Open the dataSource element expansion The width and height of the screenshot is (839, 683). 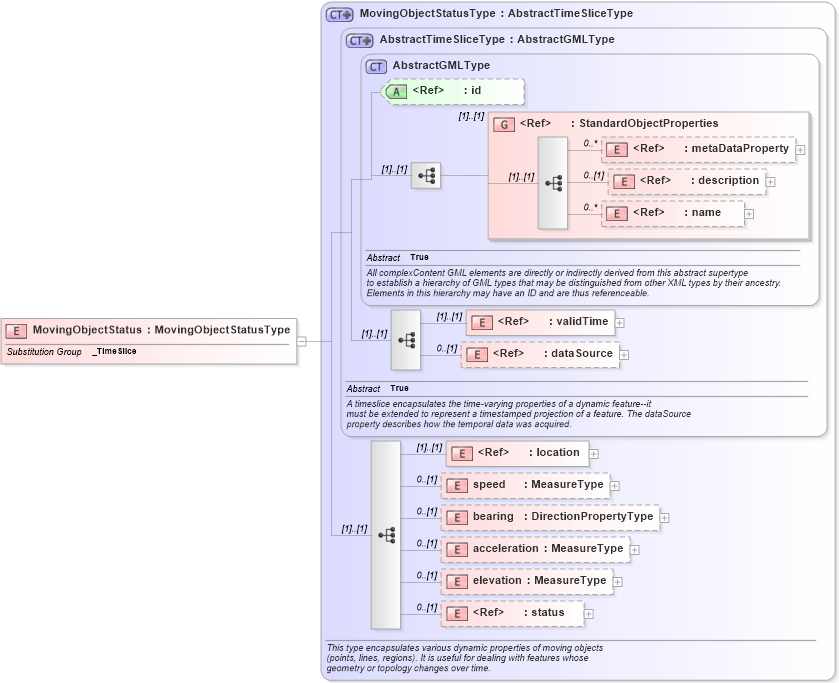pos(624,355)
